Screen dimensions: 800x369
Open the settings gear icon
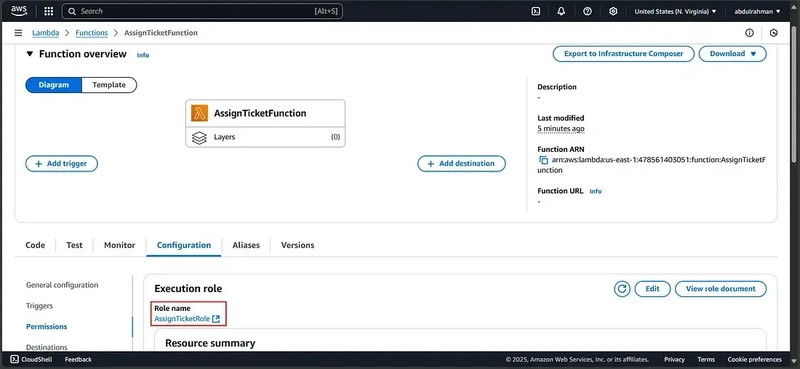613,11
